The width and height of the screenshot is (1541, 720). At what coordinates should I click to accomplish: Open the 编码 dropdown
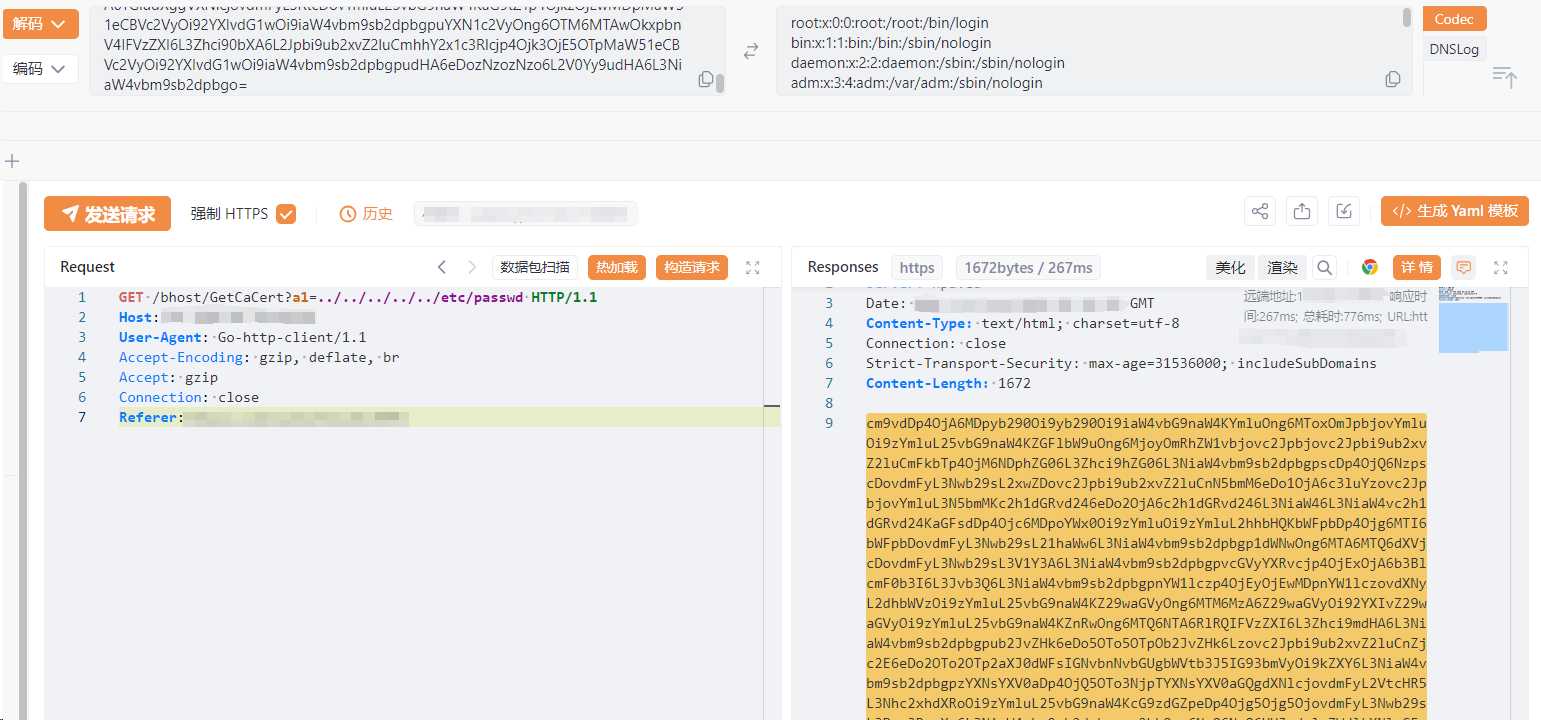point(40,68)
